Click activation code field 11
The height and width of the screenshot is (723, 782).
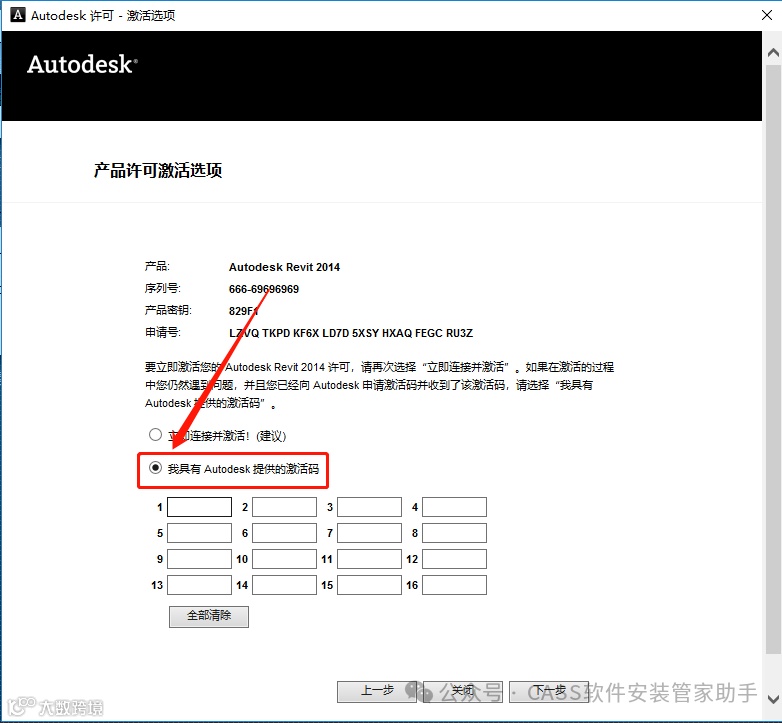tap(369, 559)
